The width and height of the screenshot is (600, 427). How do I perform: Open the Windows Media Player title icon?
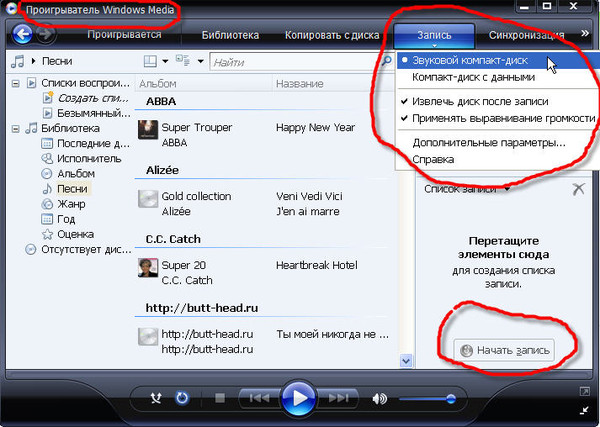12,8
